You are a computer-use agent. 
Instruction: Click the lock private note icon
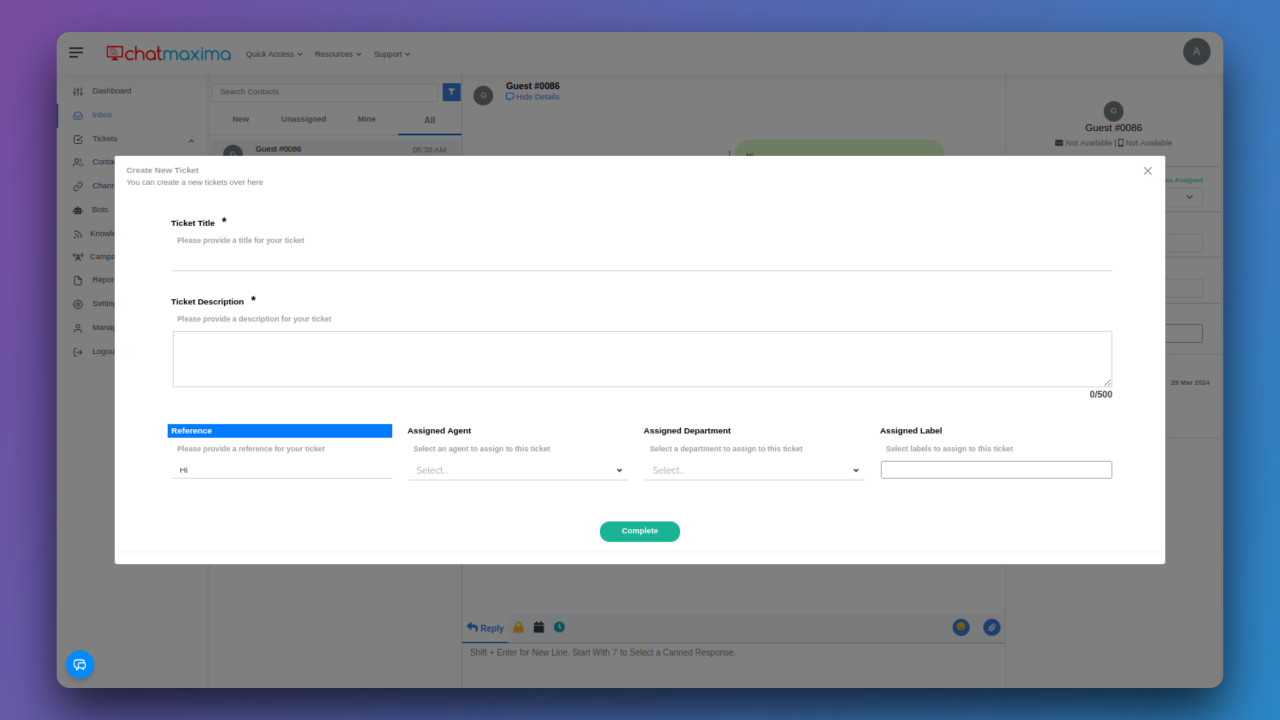point(518,627)
